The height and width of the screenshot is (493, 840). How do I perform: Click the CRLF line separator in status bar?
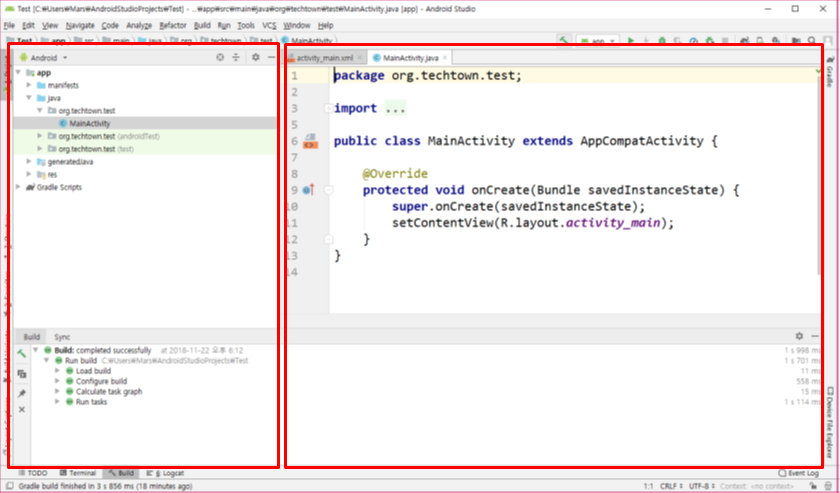point(671,486)
